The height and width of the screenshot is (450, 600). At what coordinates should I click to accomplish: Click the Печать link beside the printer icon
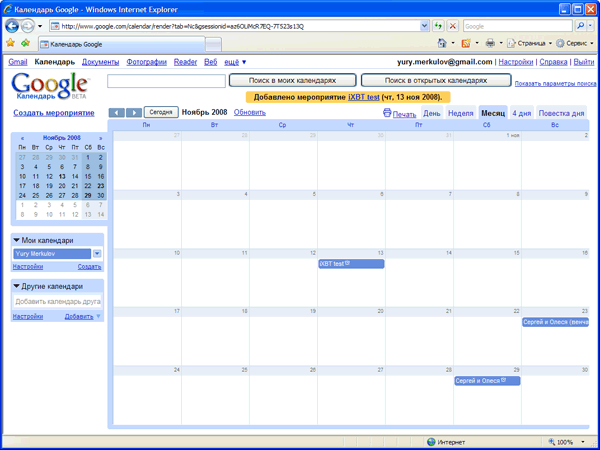[404, 114]
